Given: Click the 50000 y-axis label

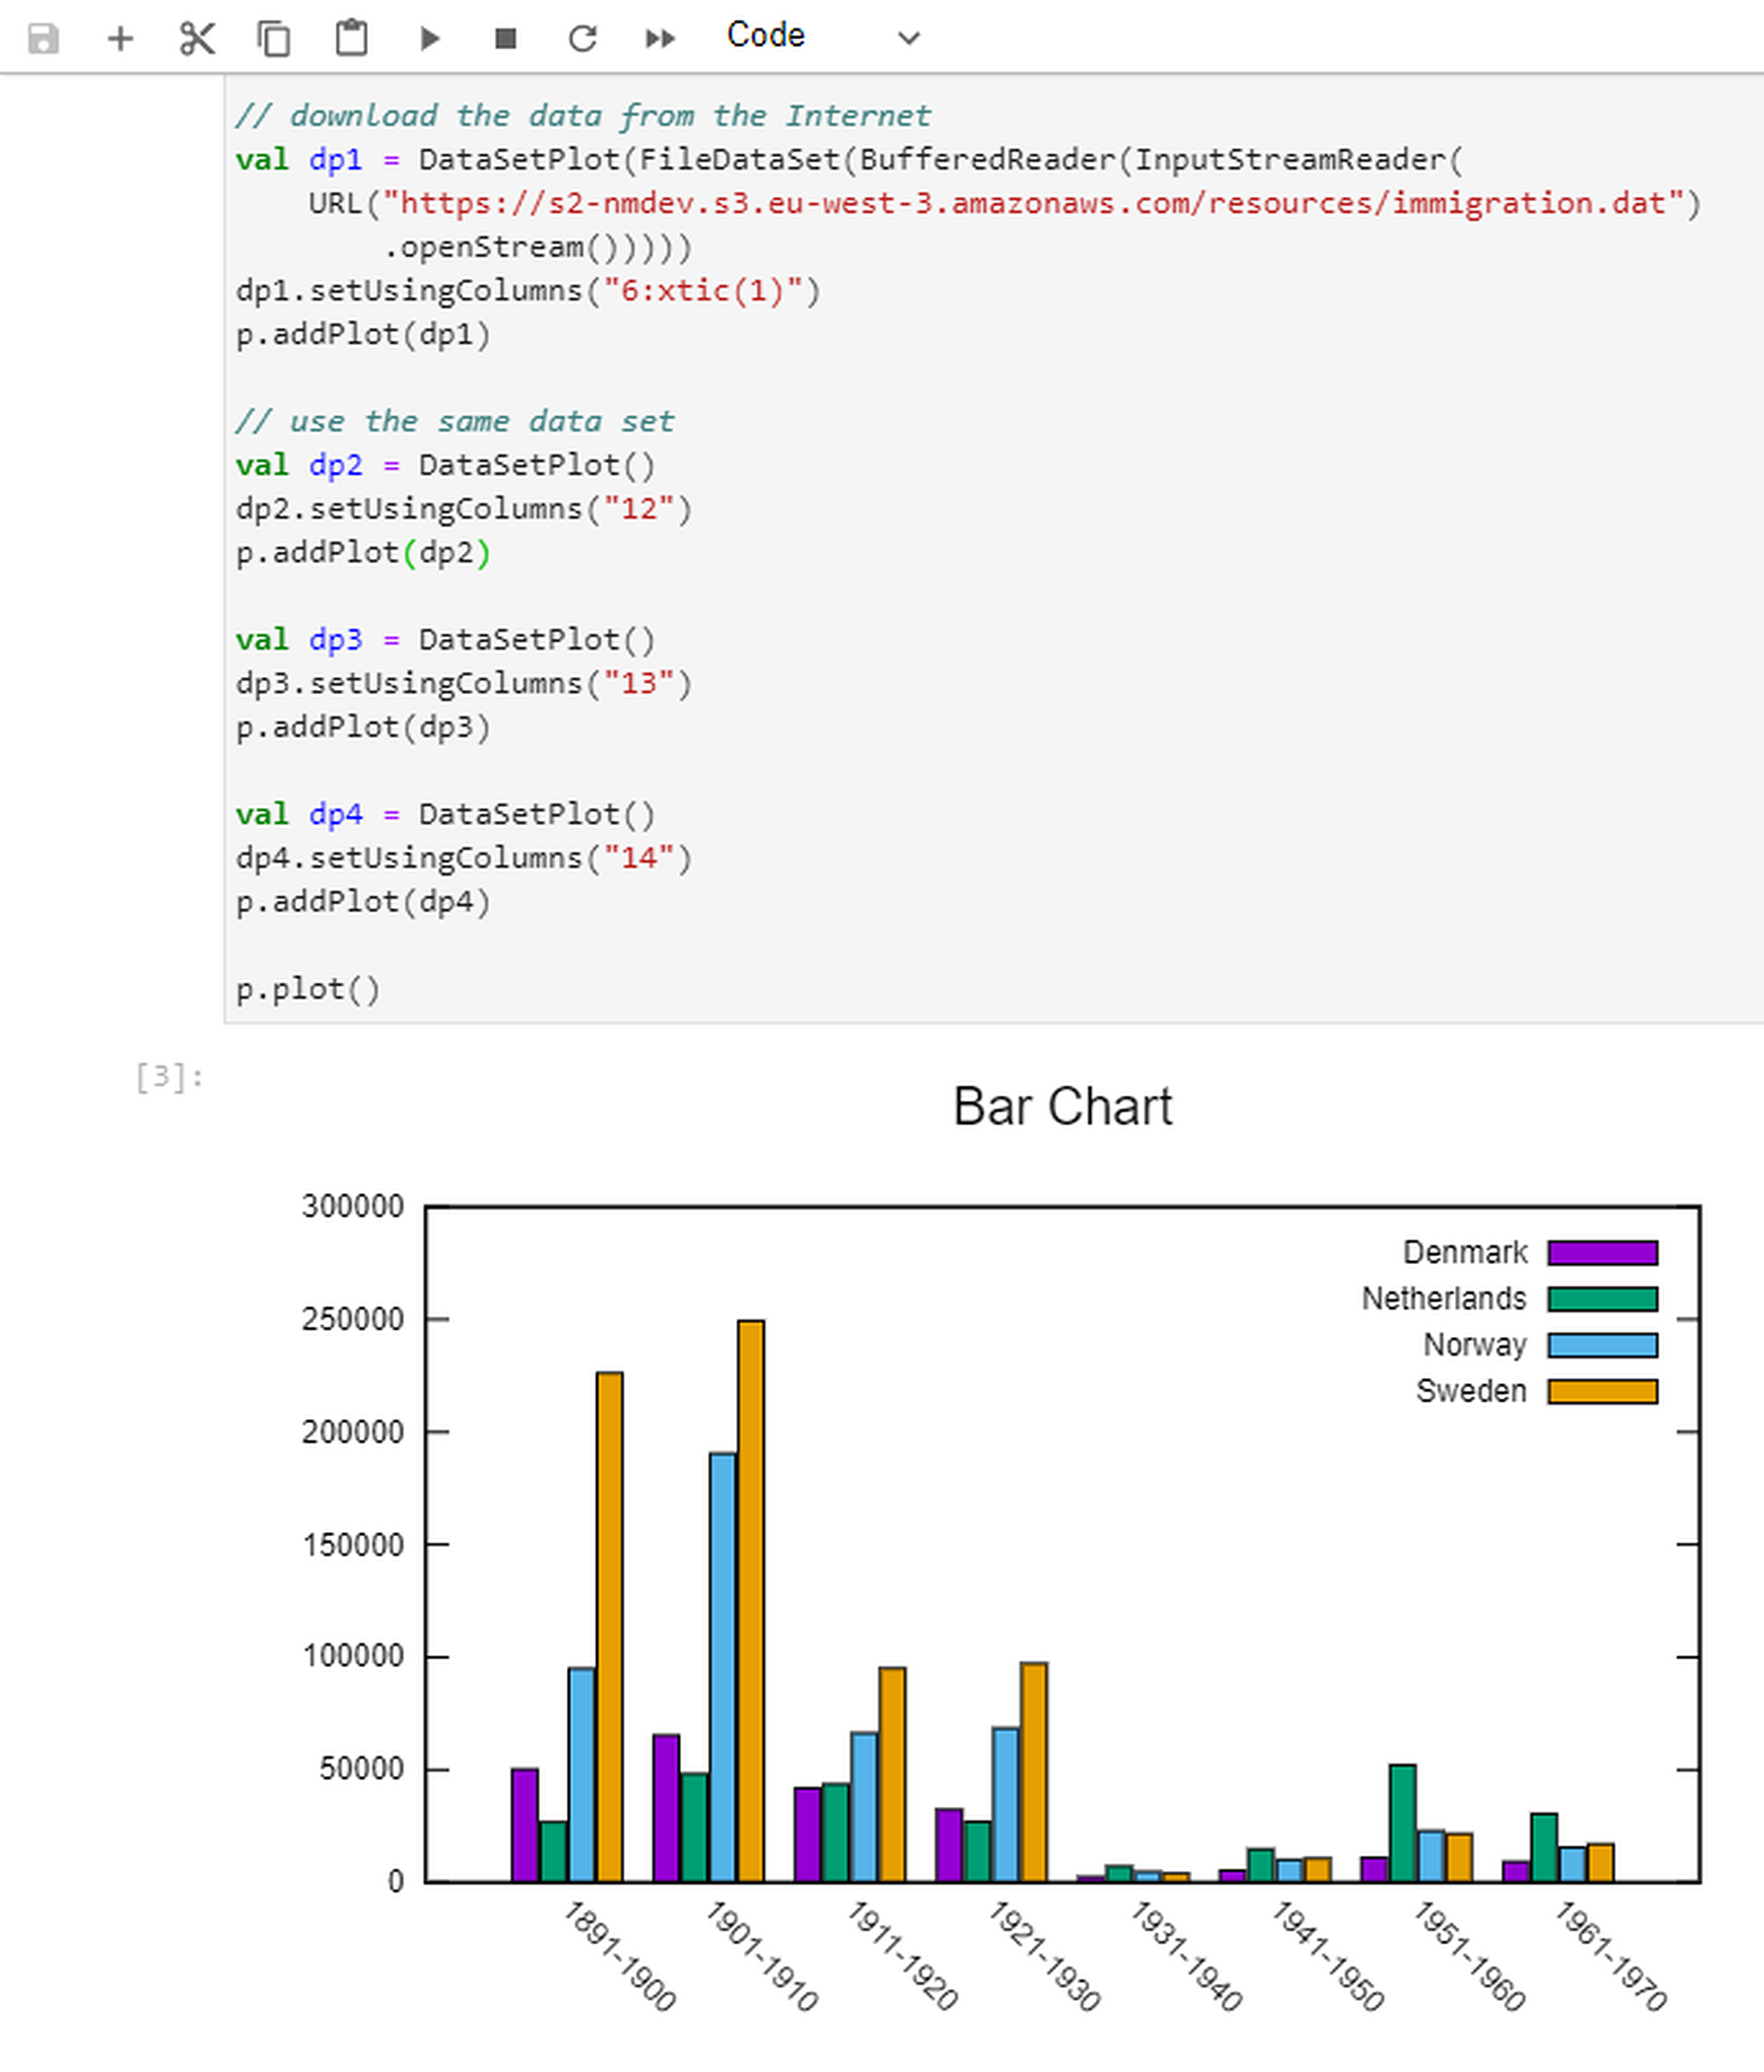Looking at the screenshot, I should pyautogui.click(x=362, y=1770).
